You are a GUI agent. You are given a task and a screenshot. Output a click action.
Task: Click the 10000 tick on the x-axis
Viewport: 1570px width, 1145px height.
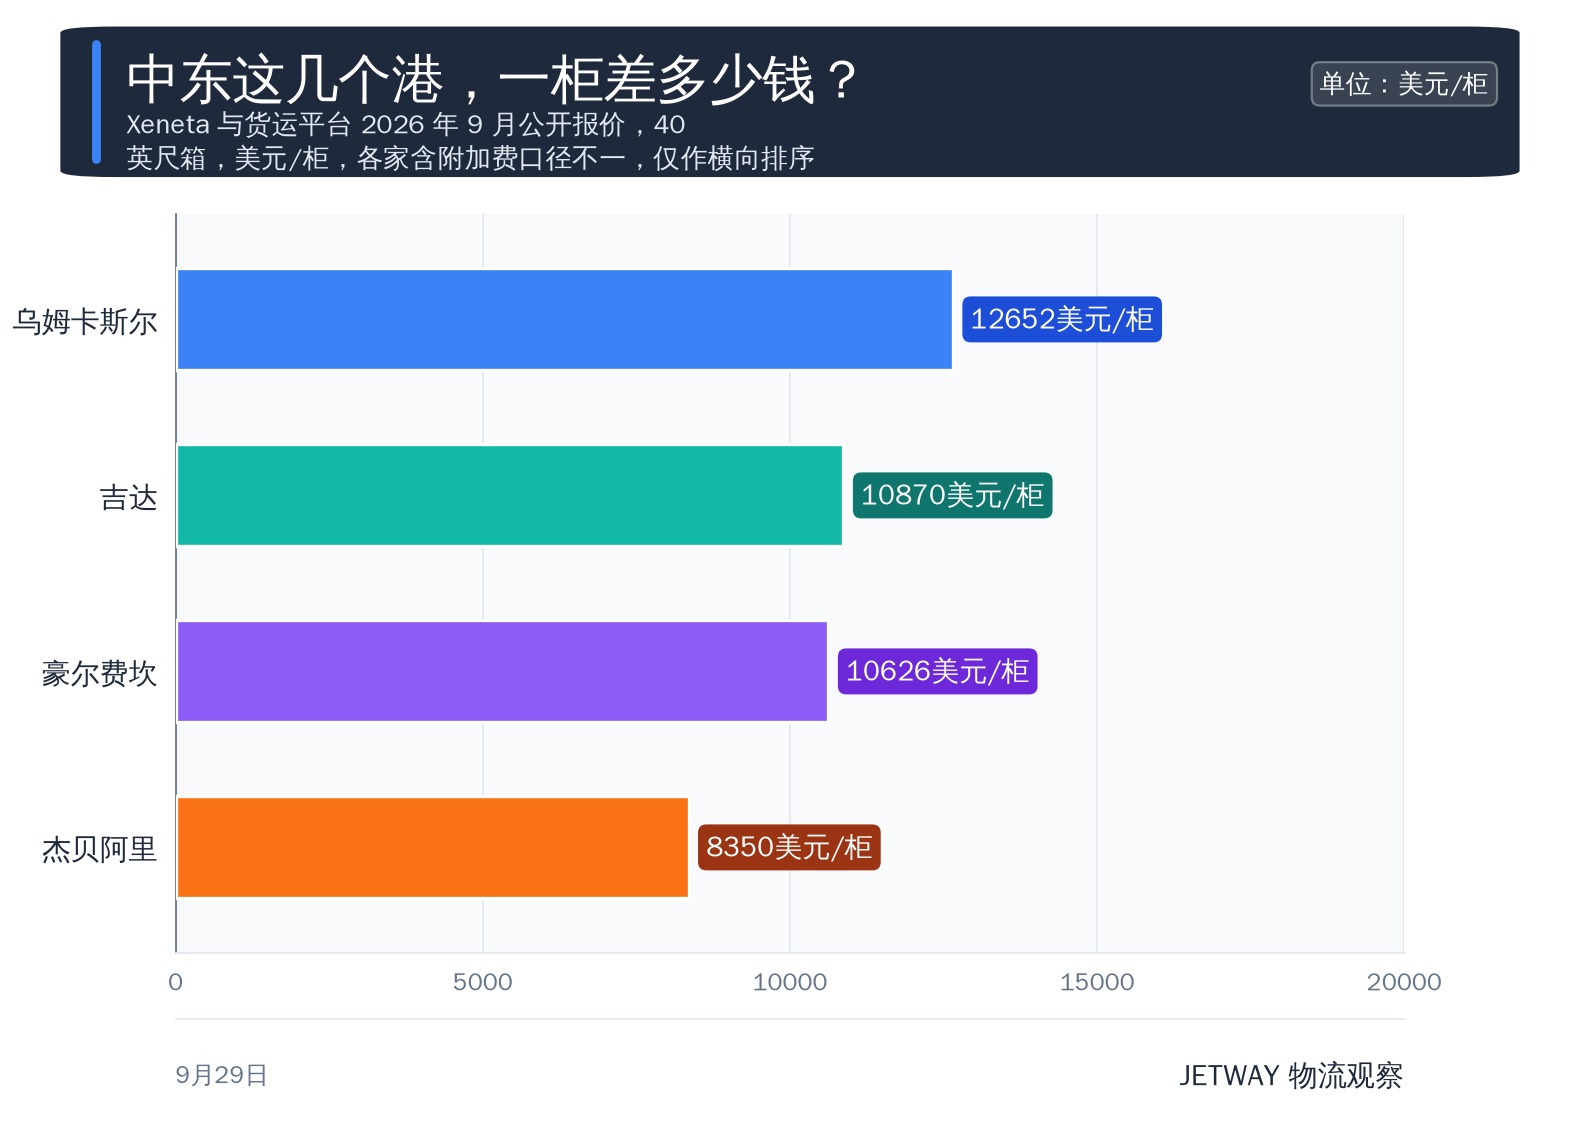click(x=790, y=982)
